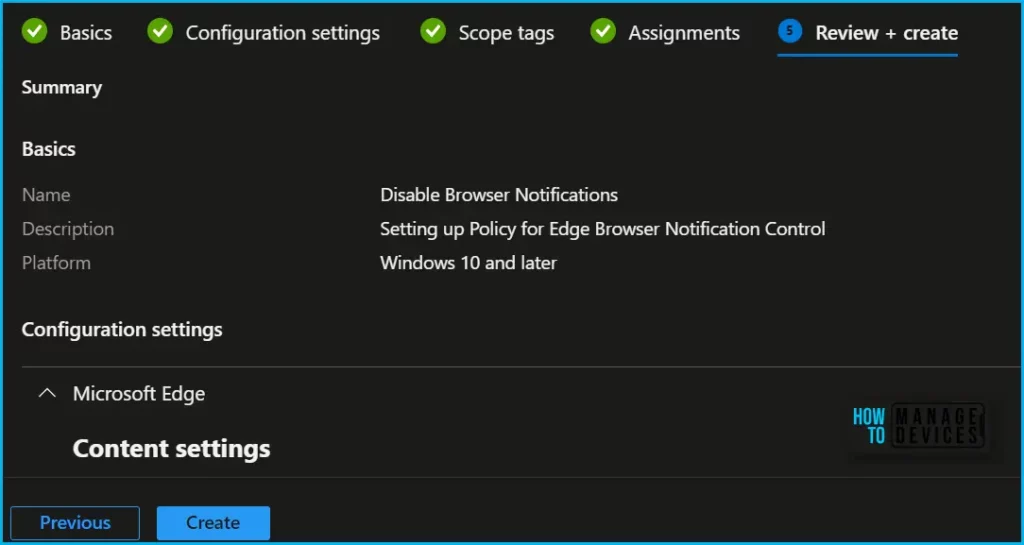This screenshot has width=1024, height=545.
Task: Open the Basics step tab
Action: tap(86, 33)
